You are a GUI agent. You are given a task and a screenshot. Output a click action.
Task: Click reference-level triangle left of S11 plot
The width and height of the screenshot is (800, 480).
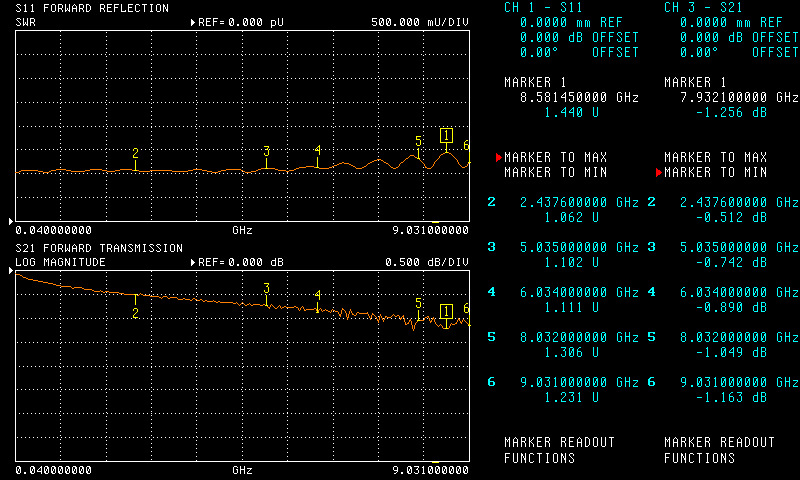[12, 220]
